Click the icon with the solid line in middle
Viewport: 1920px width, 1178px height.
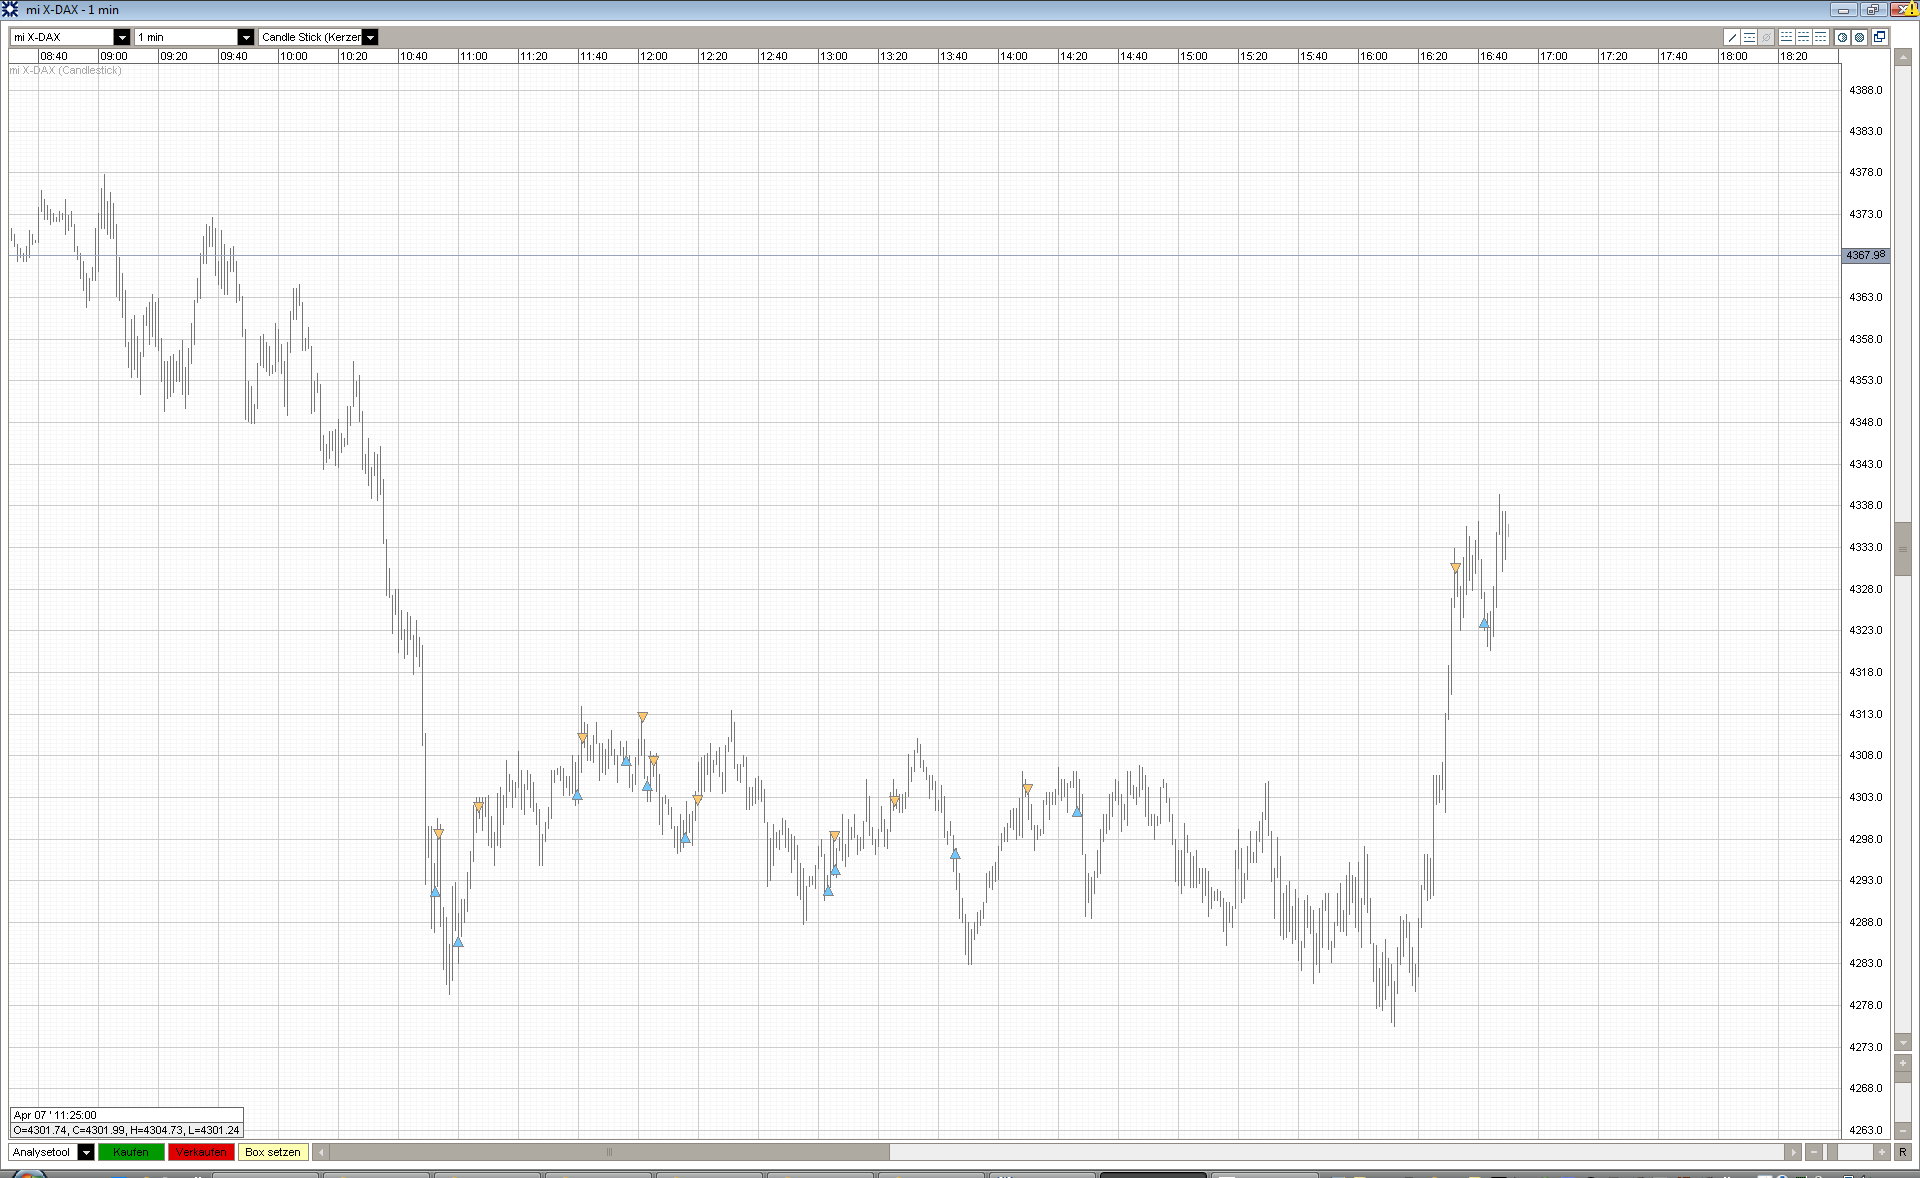(1803, 37)
